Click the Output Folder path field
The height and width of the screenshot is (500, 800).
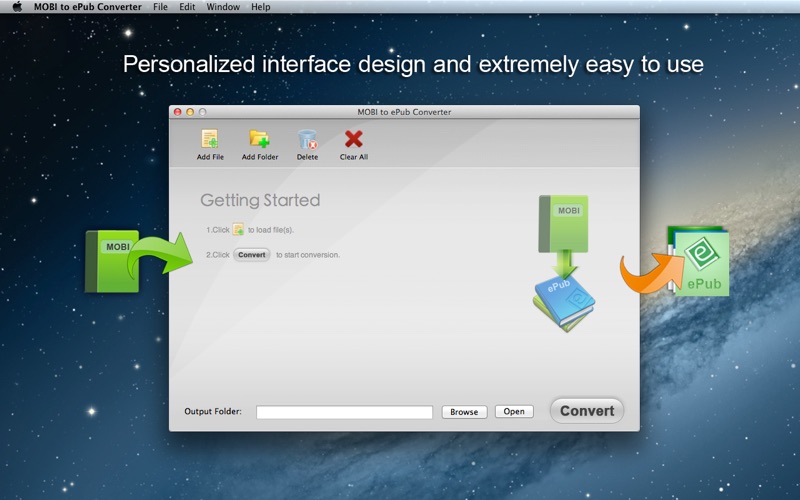344,412
